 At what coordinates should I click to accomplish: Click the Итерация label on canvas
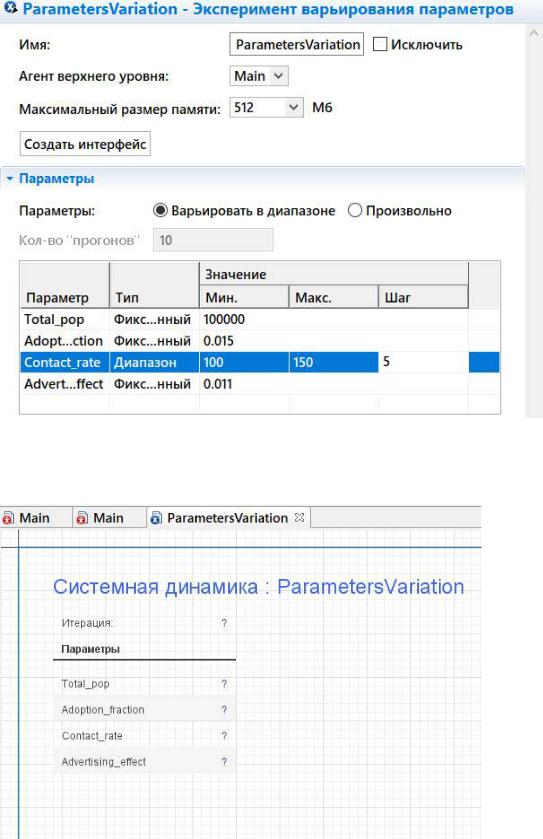click(x=87, y=623)
